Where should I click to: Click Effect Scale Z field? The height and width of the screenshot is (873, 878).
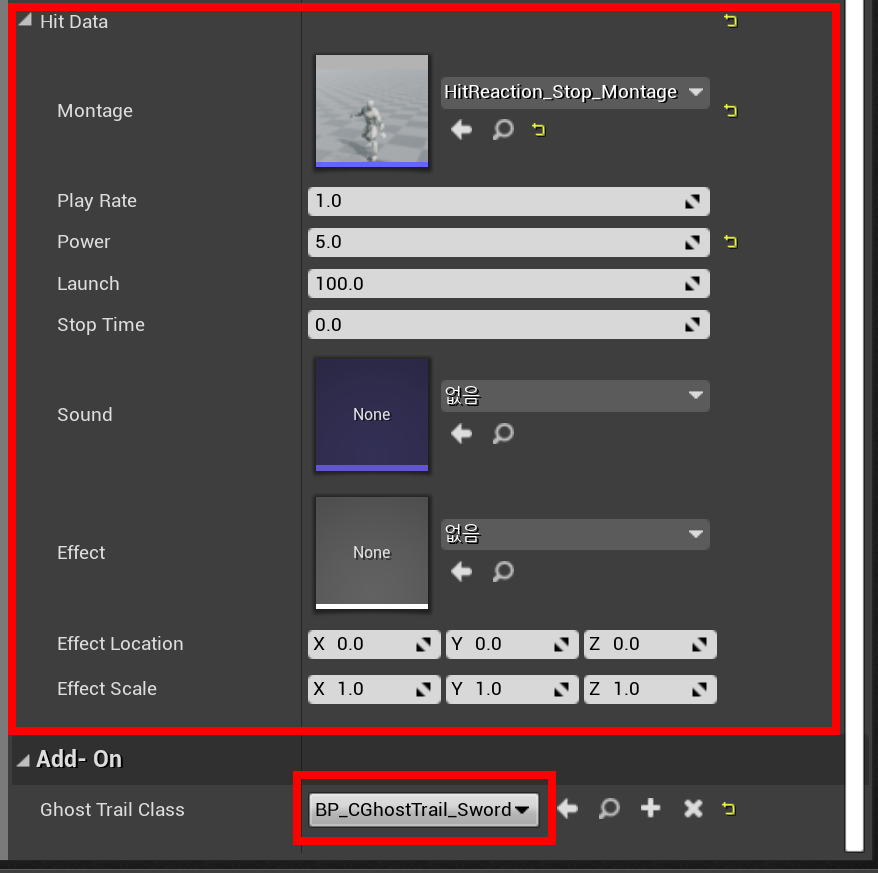[x=650, y=689]
